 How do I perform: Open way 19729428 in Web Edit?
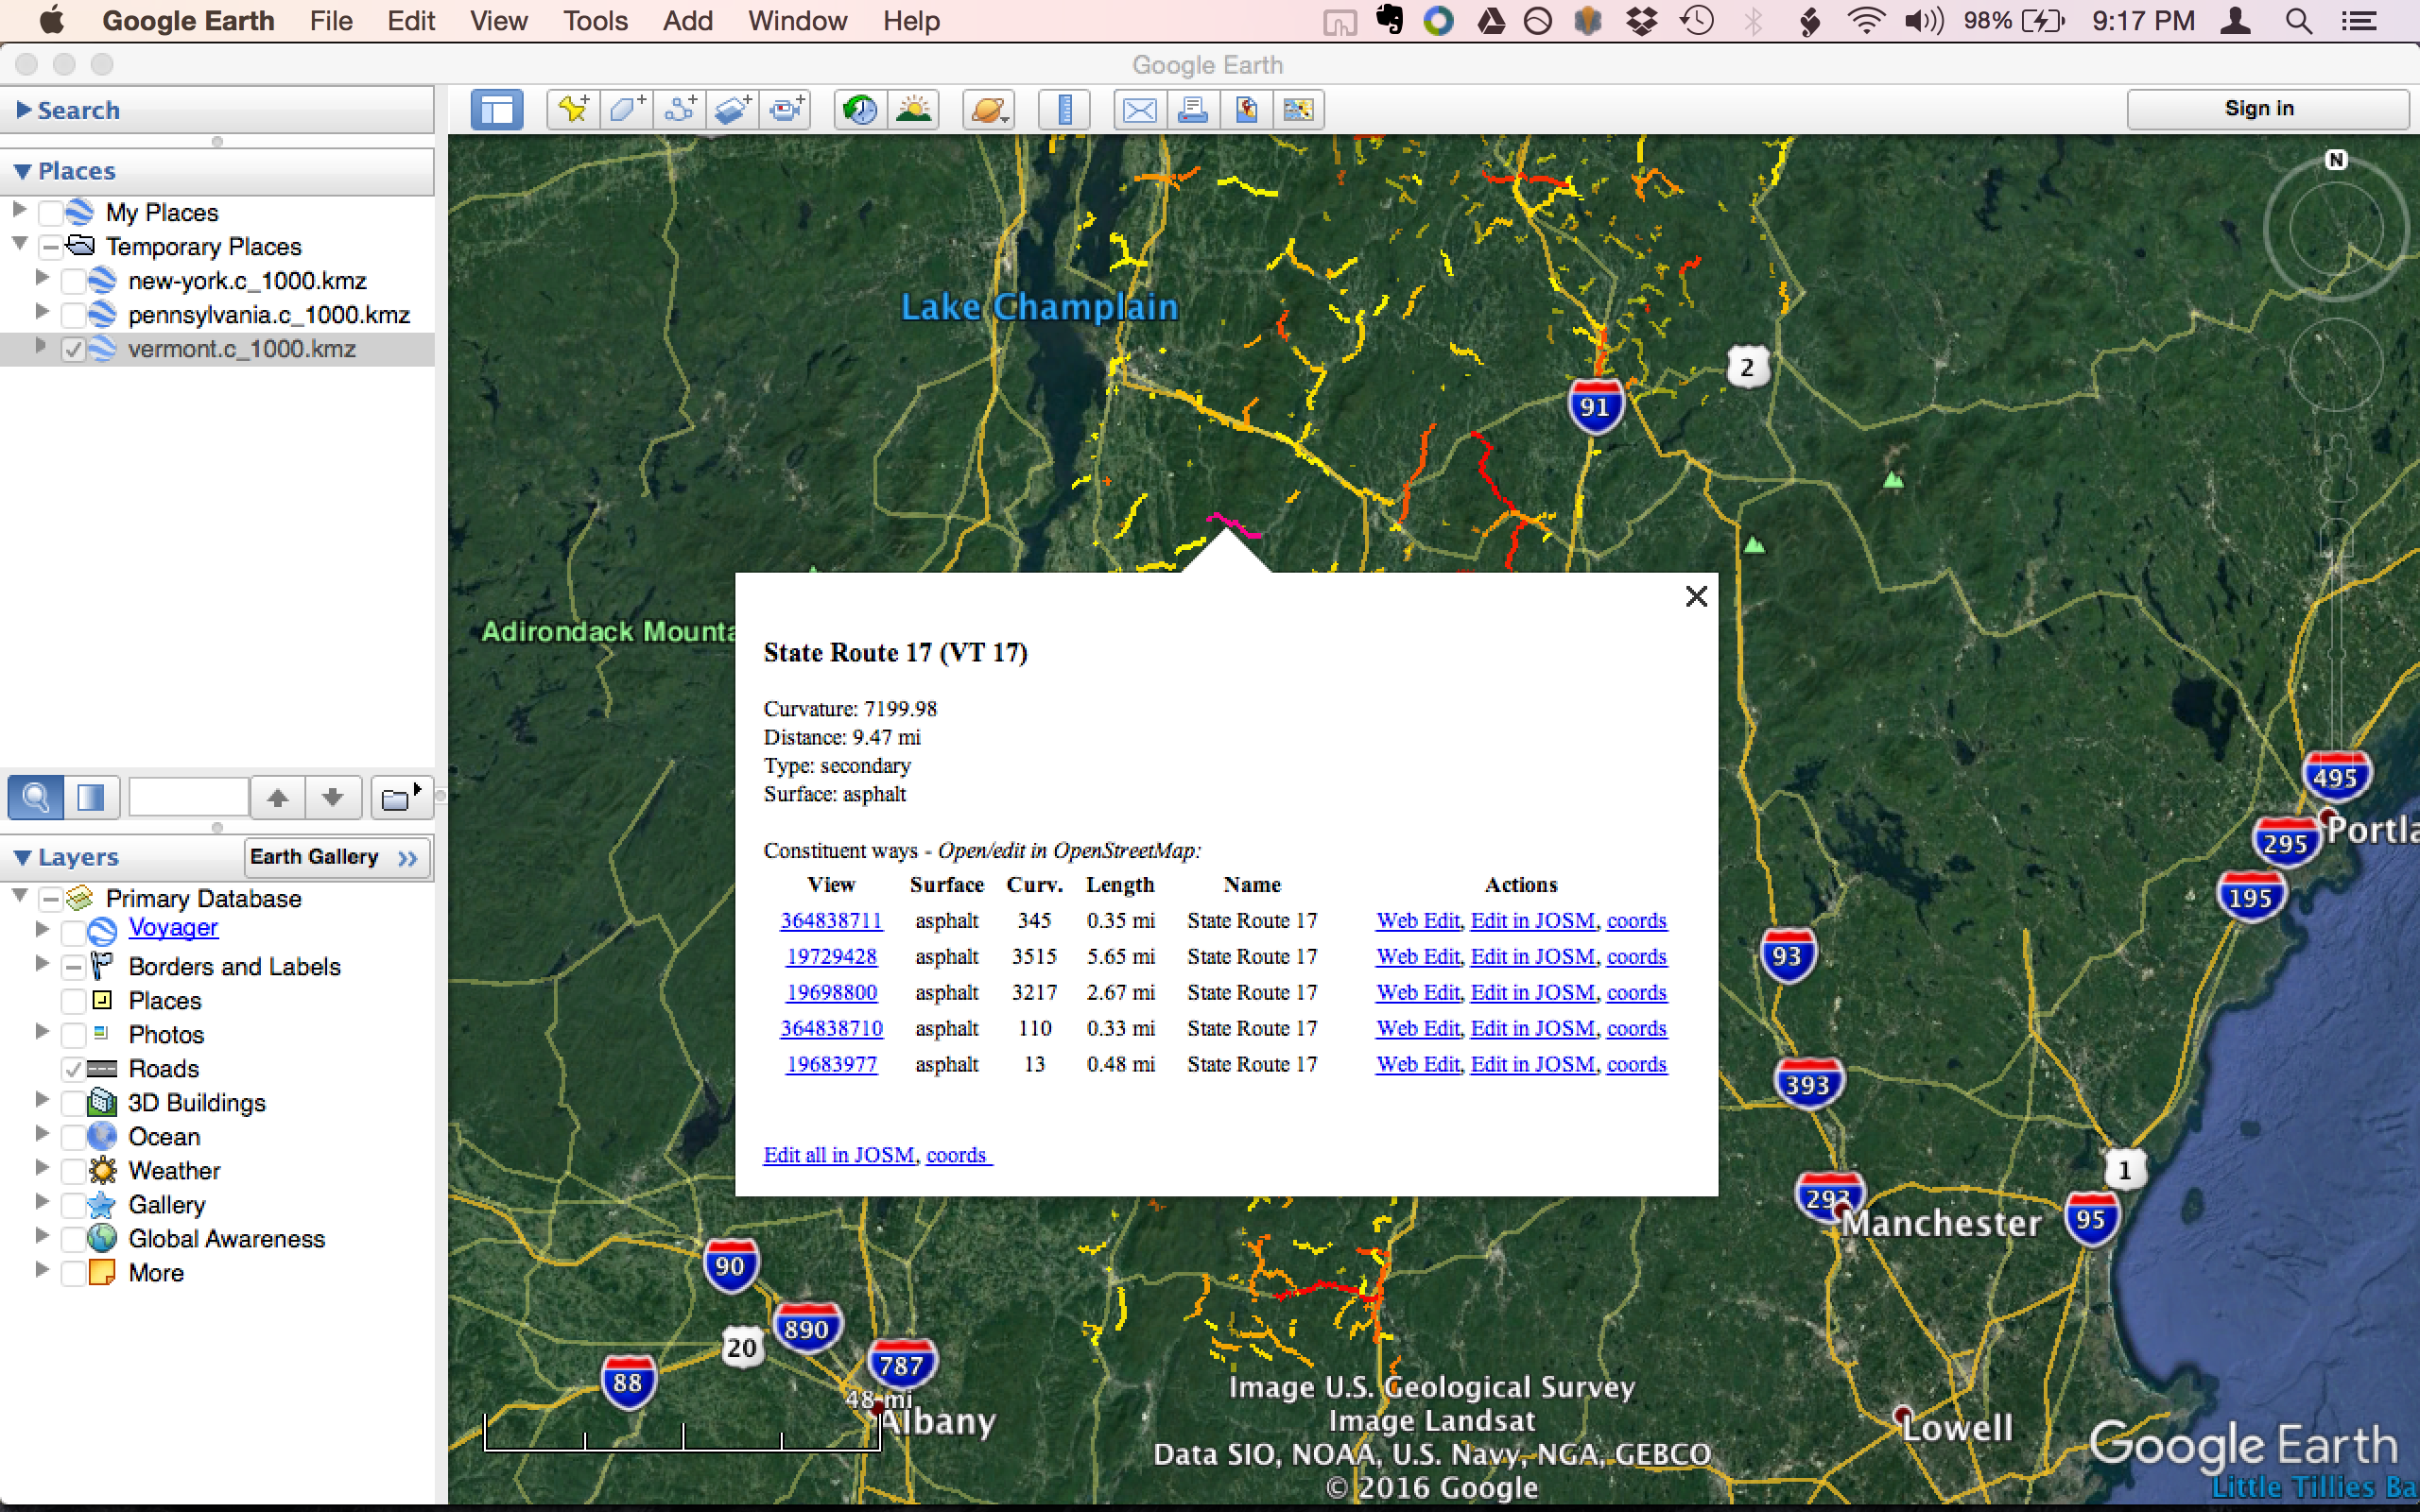[1416, 956]
